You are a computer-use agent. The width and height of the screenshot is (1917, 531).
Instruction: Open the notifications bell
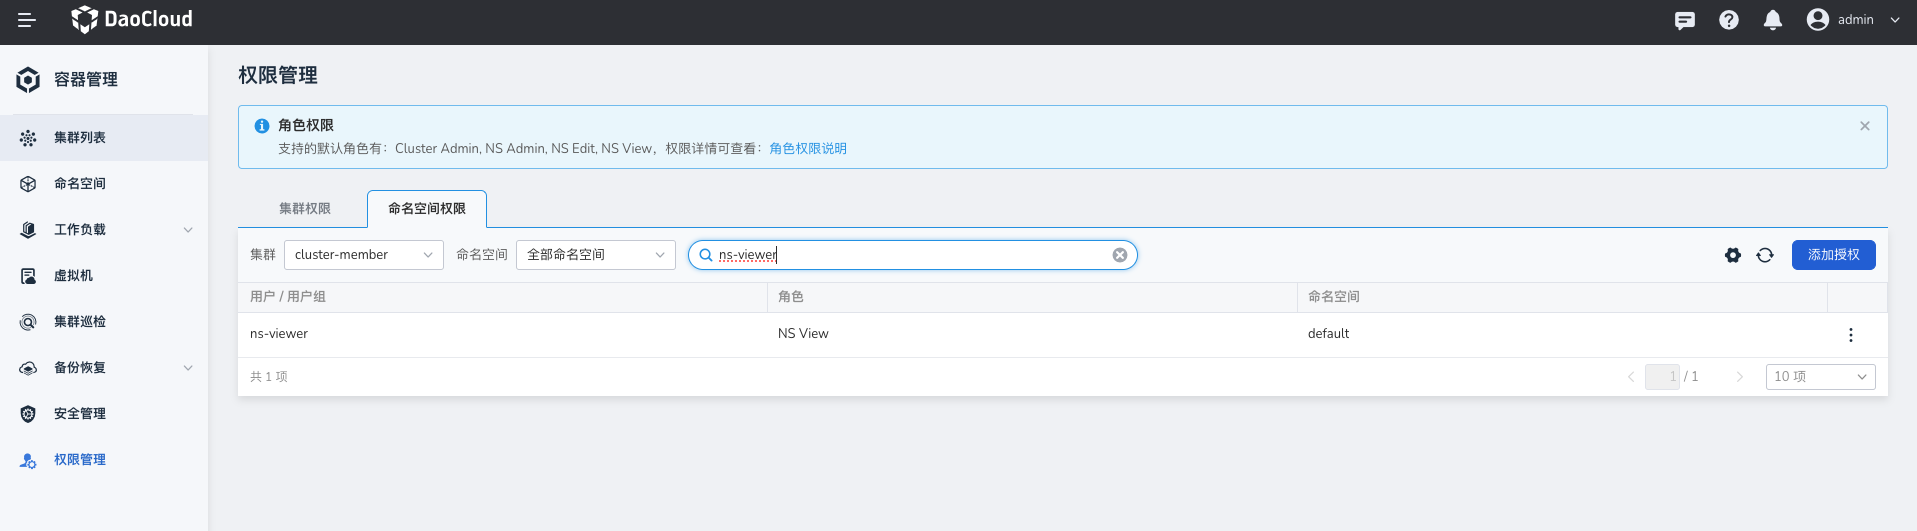[x=1773, y=20]
